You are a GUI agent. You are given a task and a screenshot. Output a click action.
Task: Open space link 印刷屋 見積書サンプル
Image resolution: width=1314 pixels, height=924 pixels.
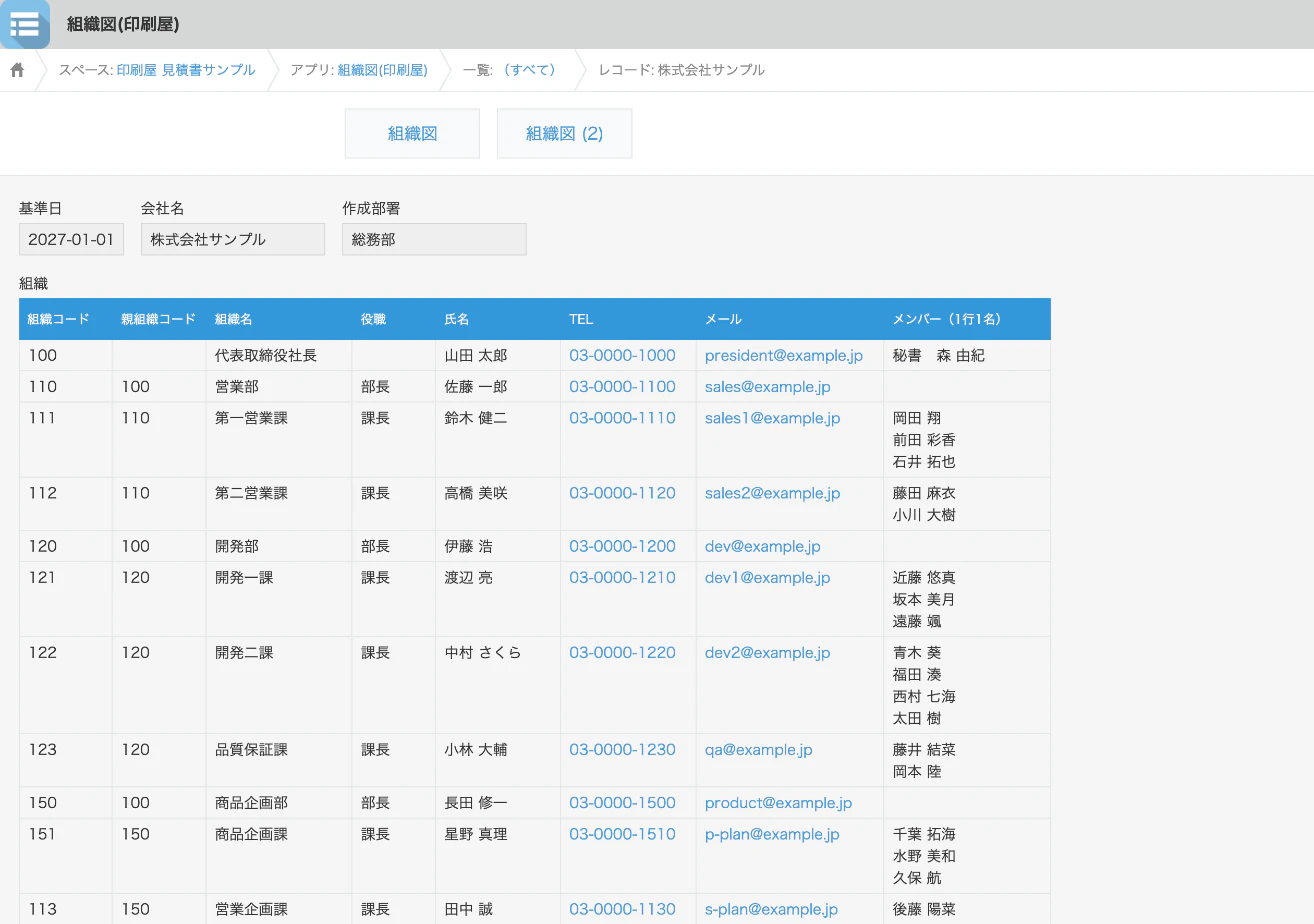[x=186, y=70]
